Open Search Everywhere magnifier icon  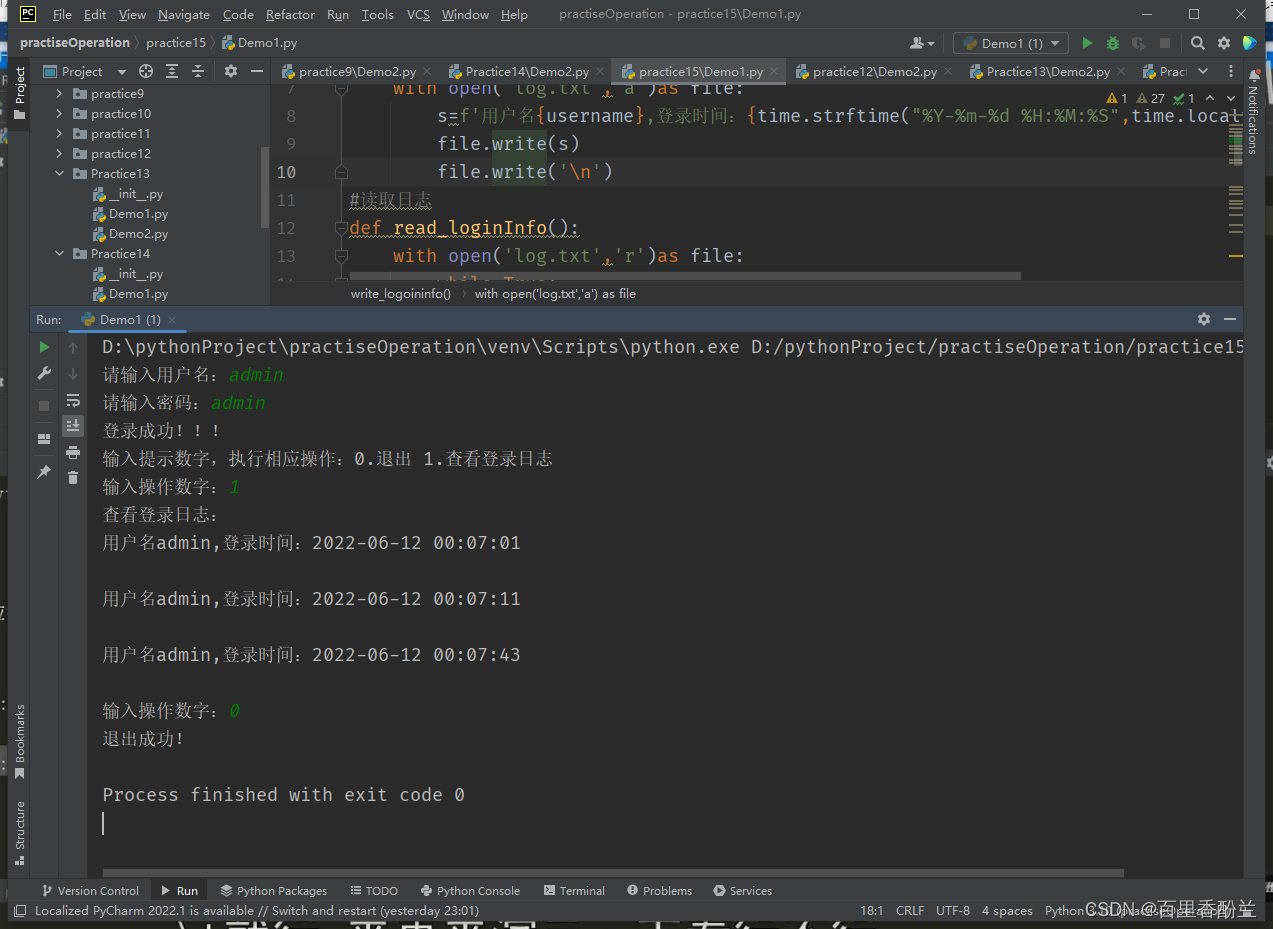tap(1198, 43)
